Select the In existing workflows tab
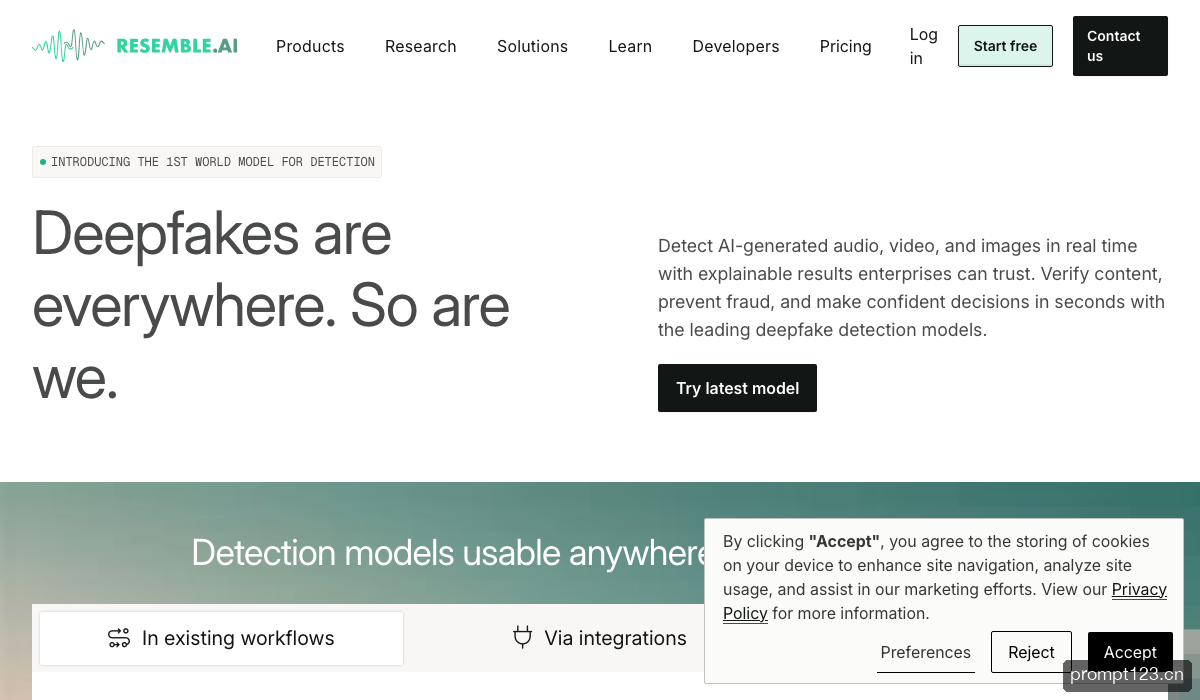The image size is (1200, 700). point(221,638)
